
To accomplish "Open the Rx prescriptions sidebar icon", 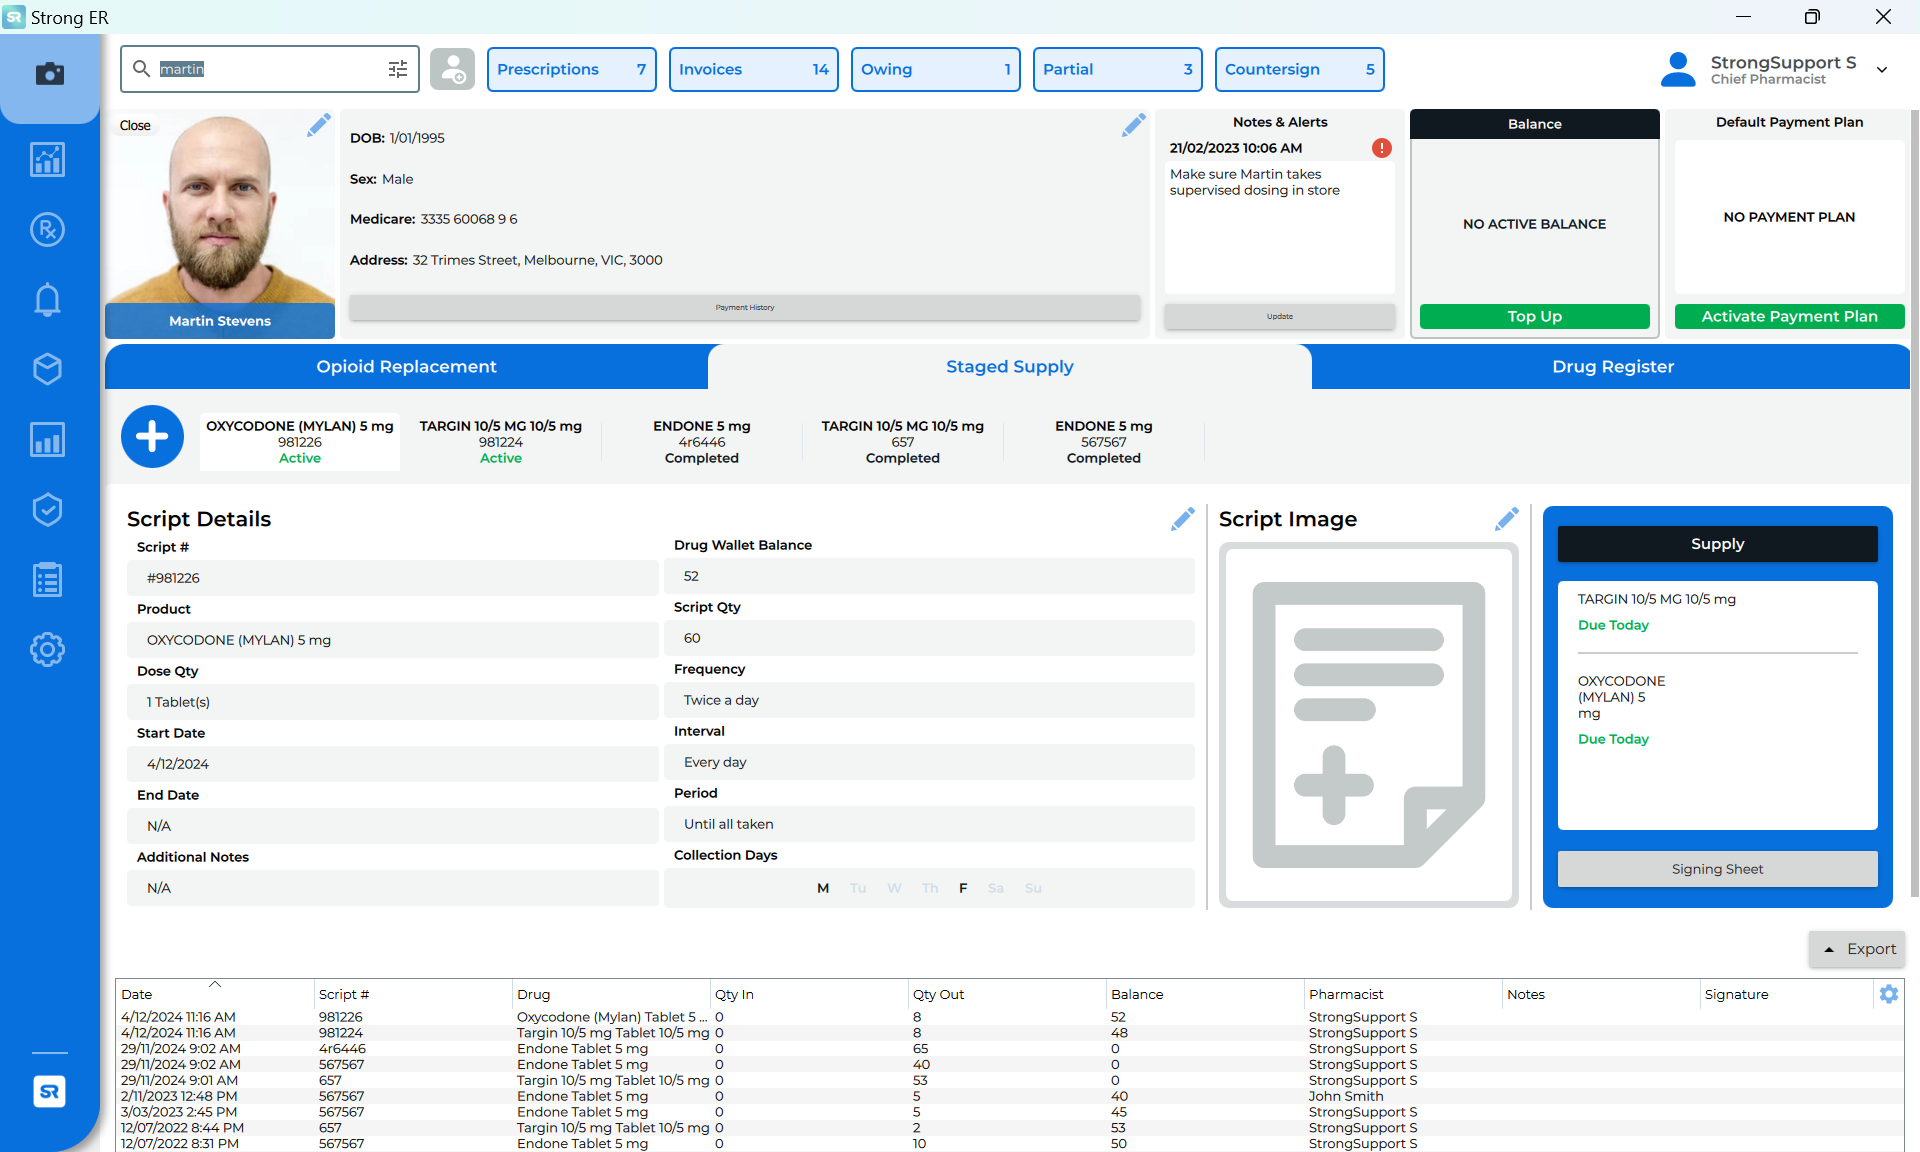I will pos(47,230).
